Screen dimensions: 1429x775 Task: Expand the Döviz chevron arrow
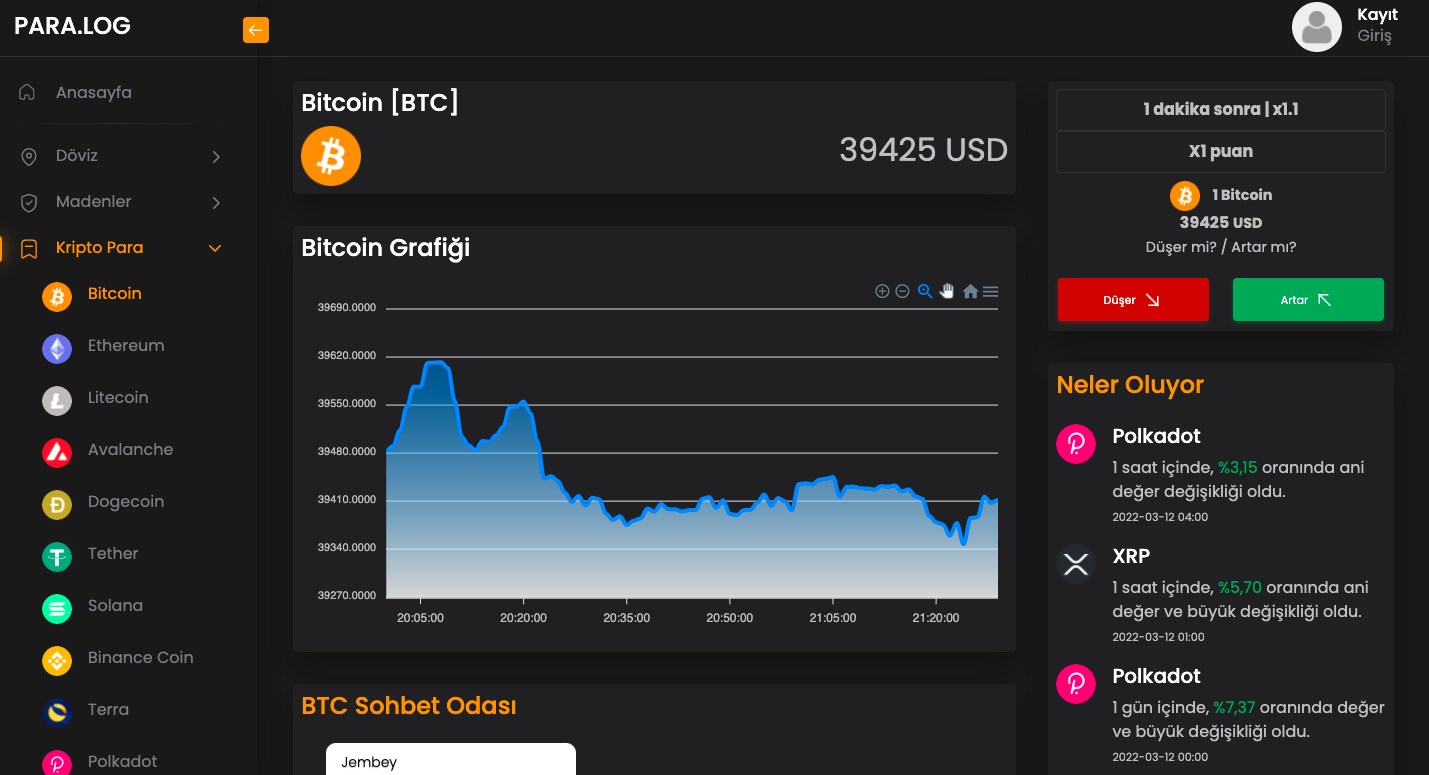(216, 157)
